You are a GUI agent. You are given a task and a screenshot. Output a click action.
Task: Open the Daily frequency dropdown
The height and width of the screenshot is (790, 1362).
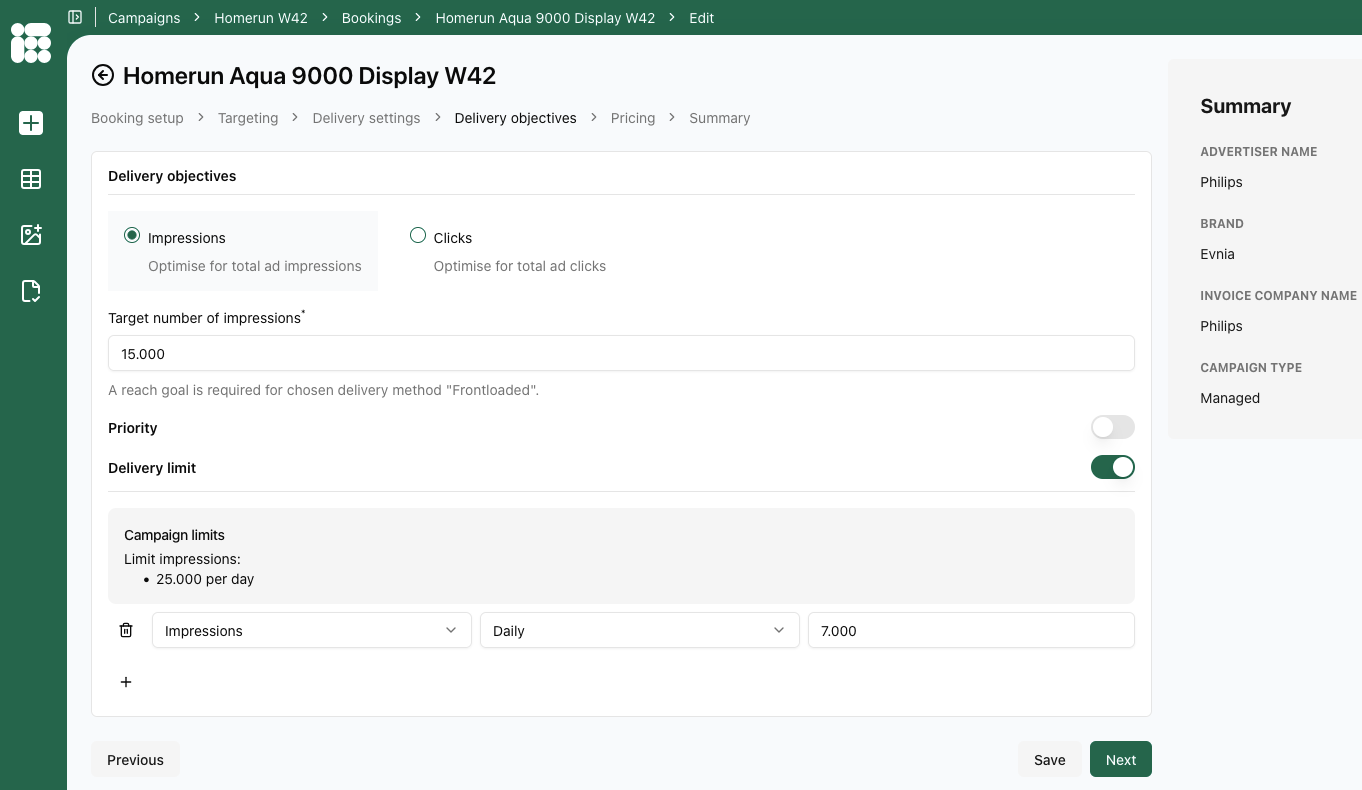pyautogui.click(x=640, y=630)
